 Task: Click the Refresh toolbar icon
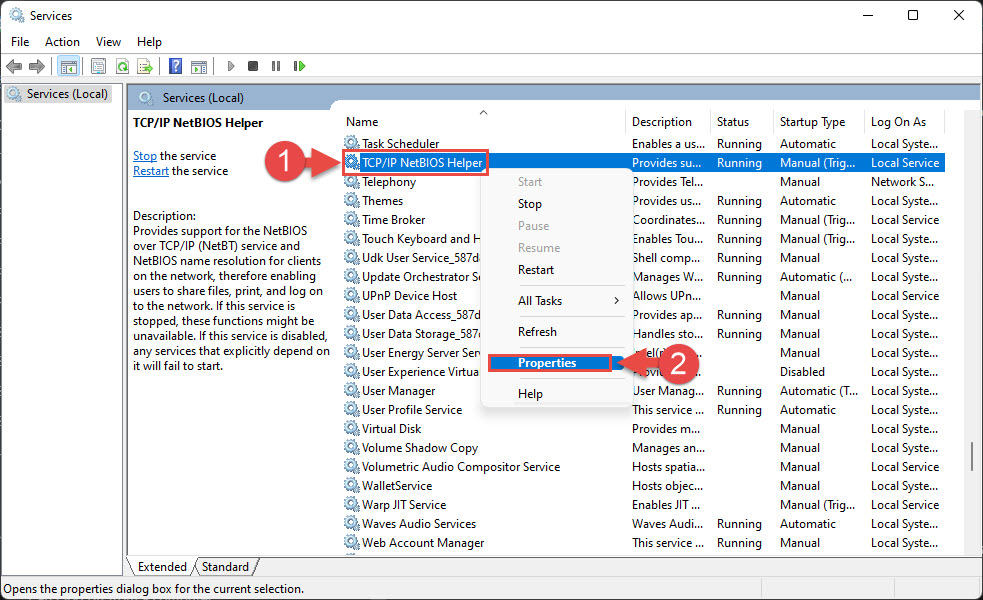pyautogui.click(x=122, y=66)
